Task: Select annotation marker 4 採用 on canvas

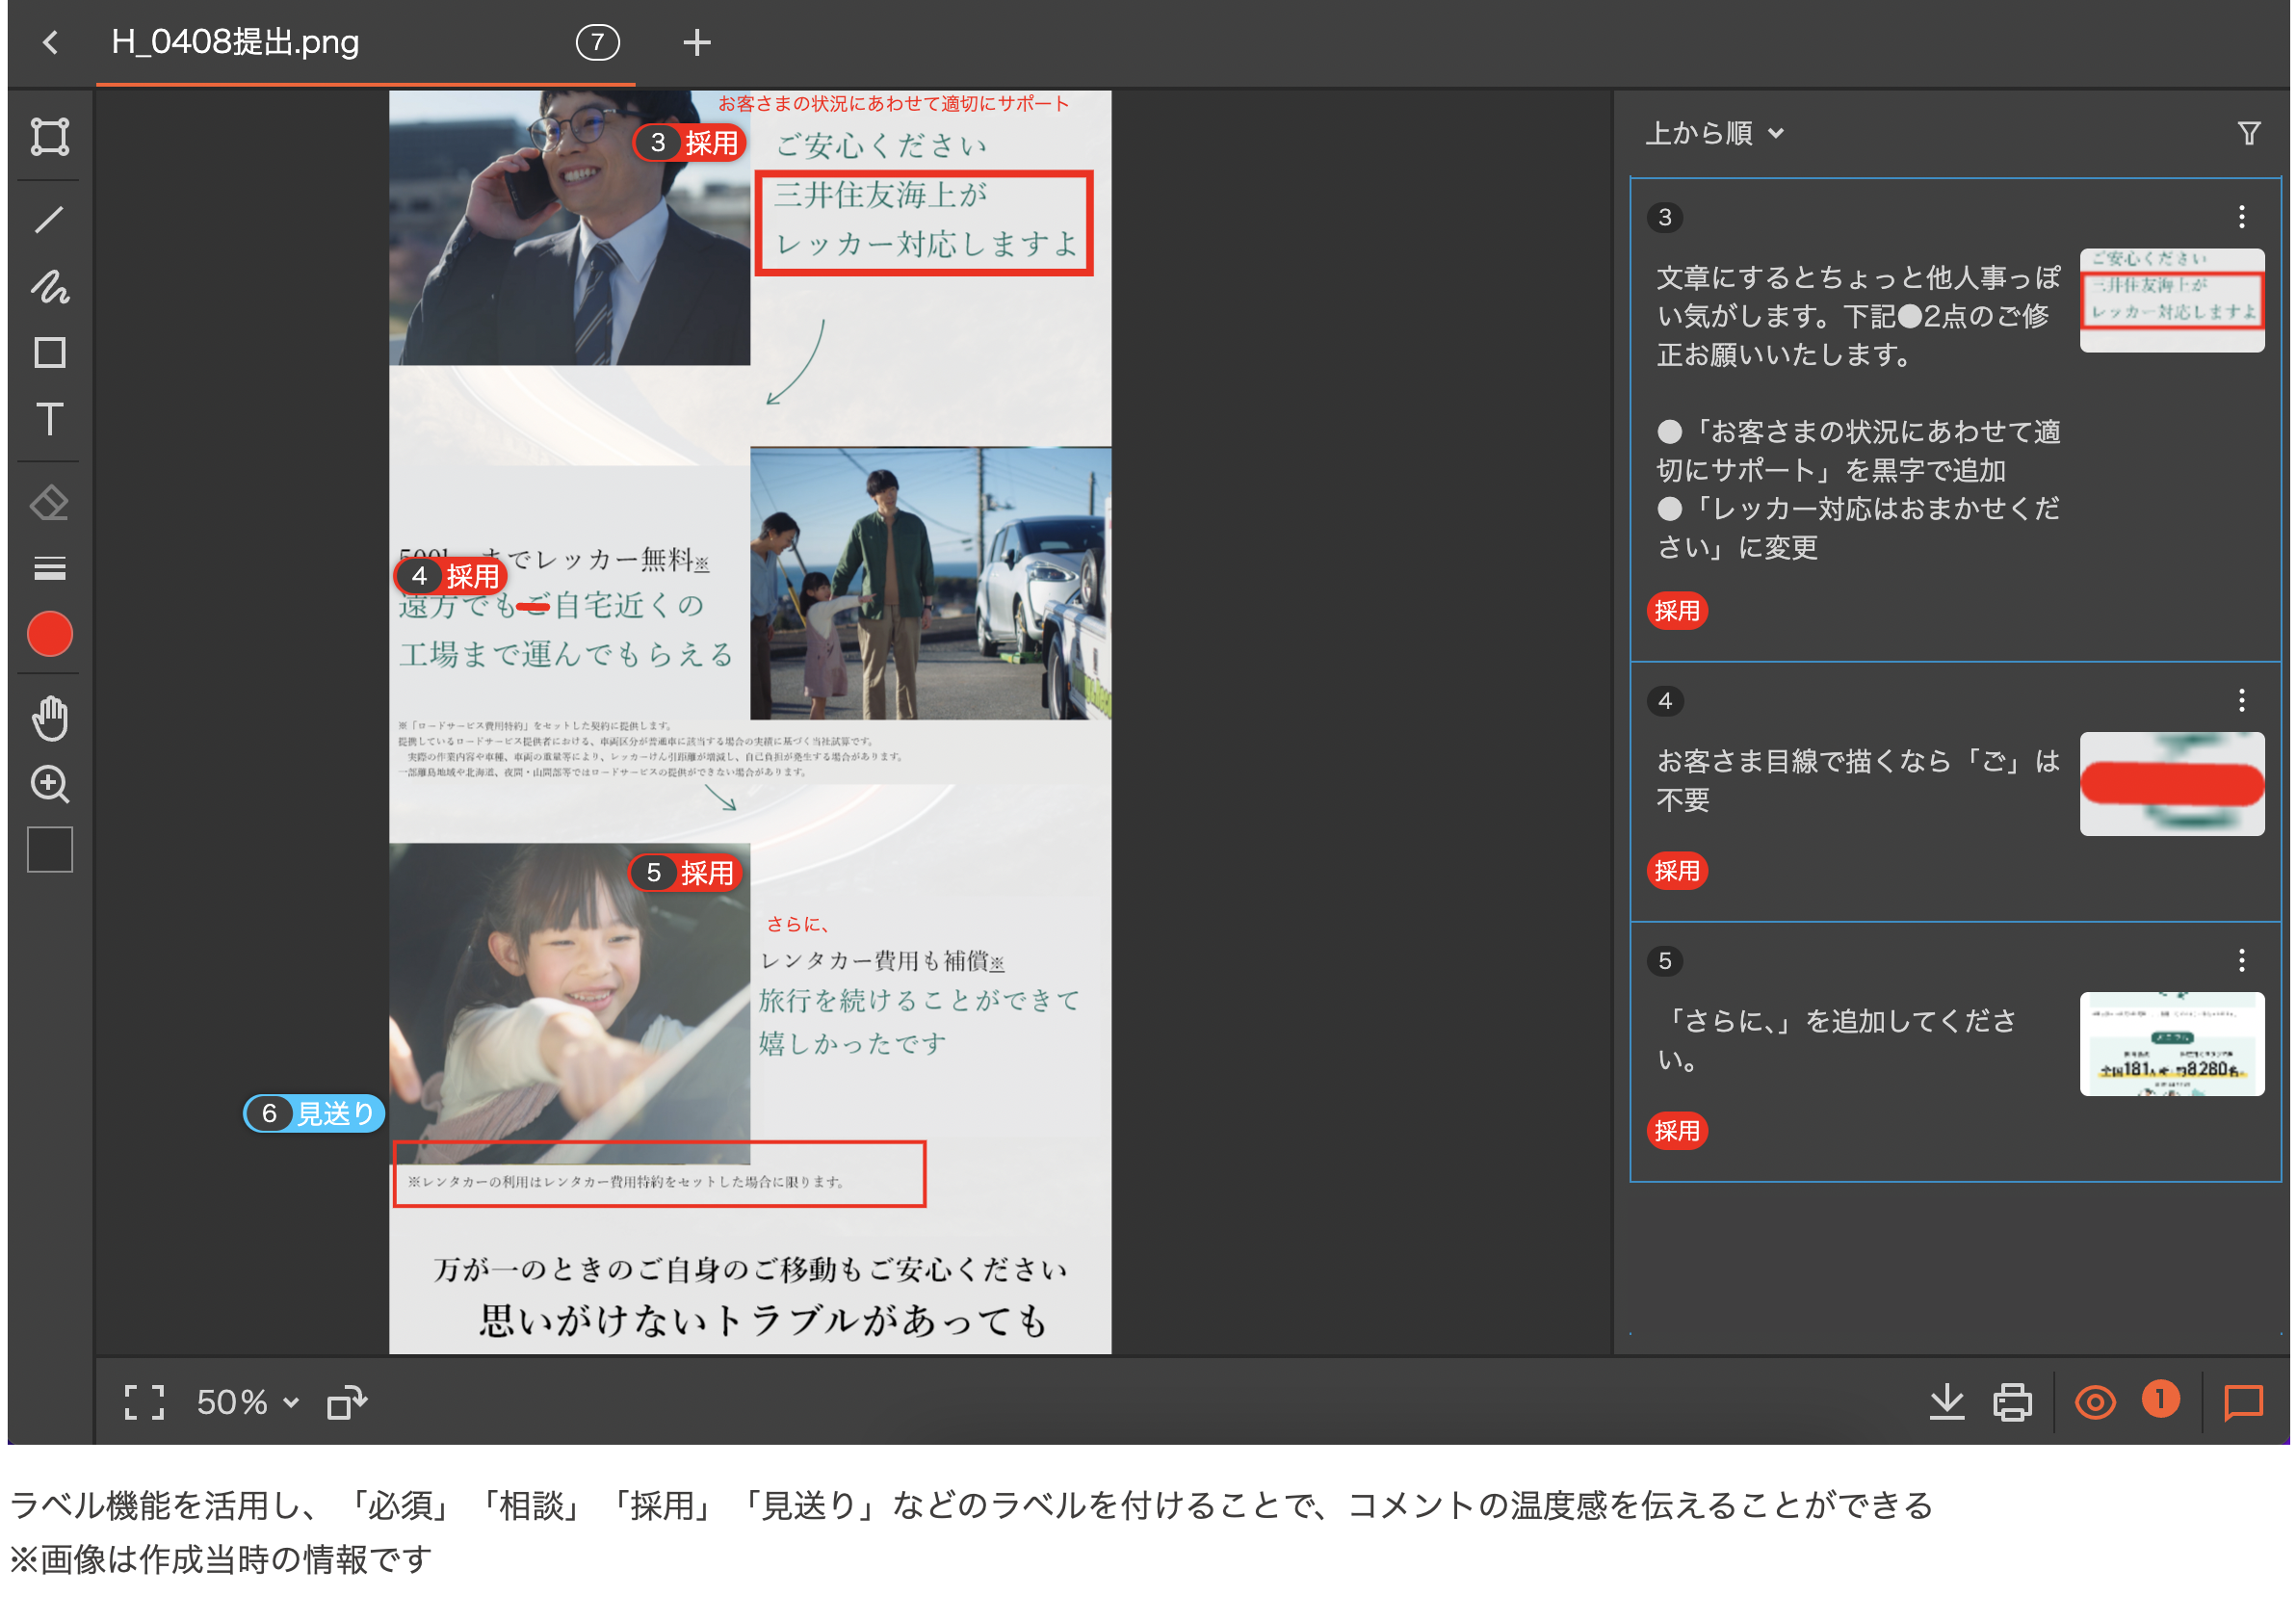Action: pos(451,576)
